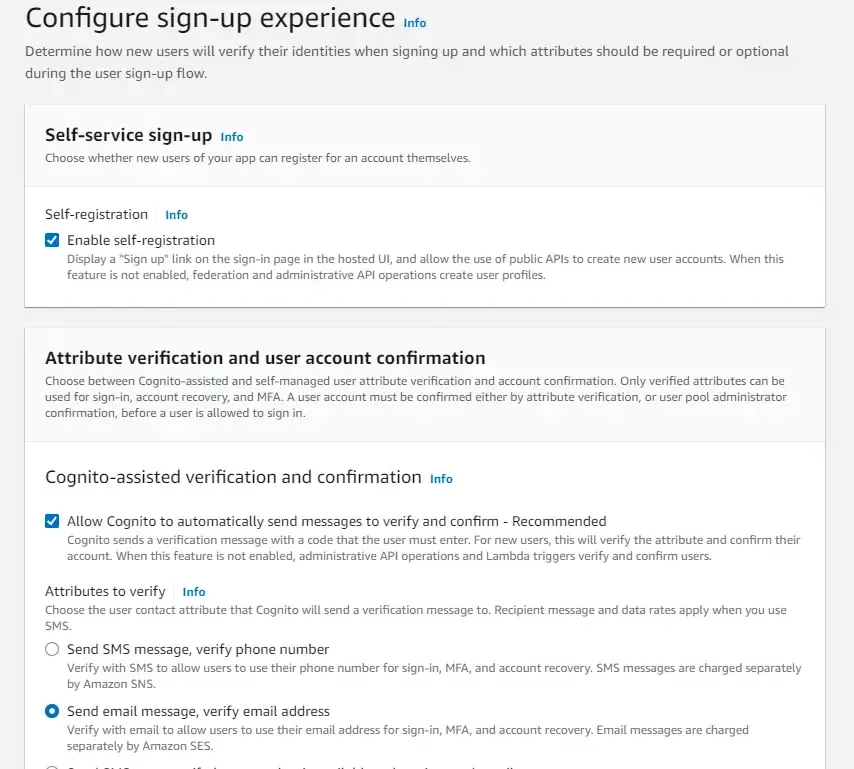Open Info for Configure sign-up experience
Image resolution: width=854 pixels, height=769 pixels.
click(x=414, y=22)
